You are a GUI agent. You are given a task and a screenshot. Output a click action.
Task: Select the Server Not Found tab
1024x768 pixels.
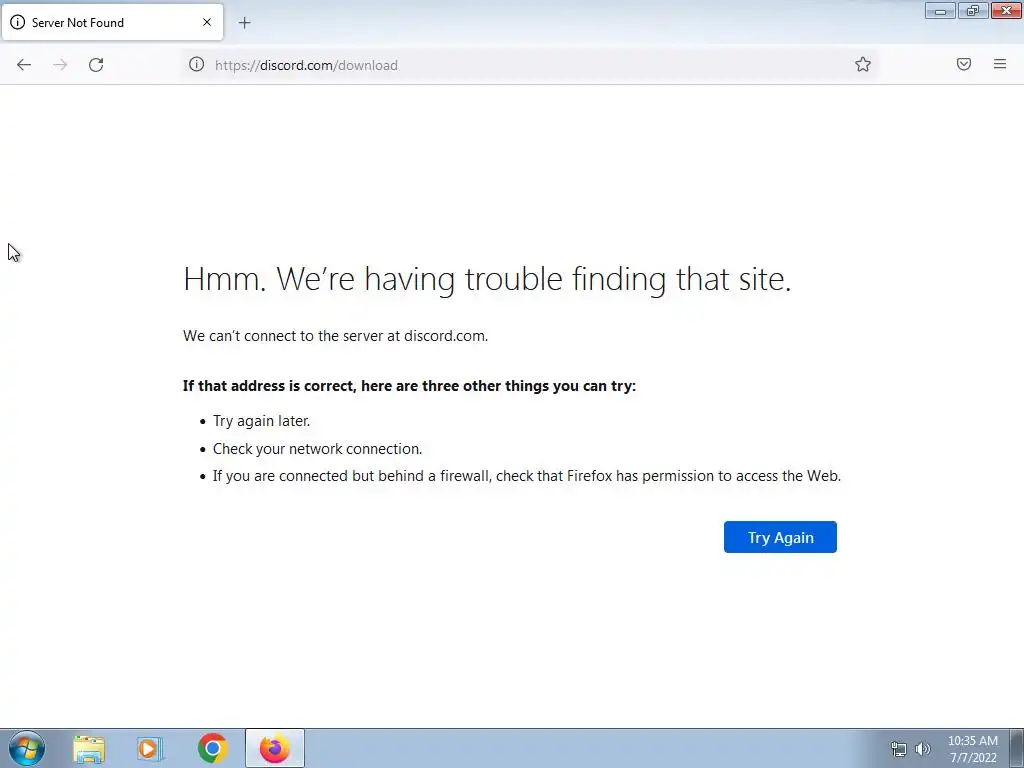pyautogui.click(x=112, y=22)
